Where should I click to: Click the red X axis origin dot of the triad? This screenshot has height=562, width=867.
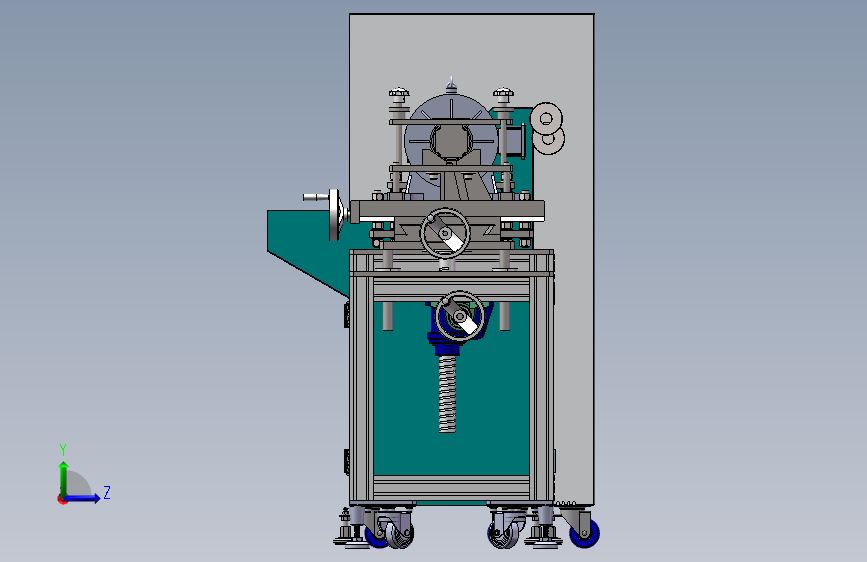(x=62, y=499)
